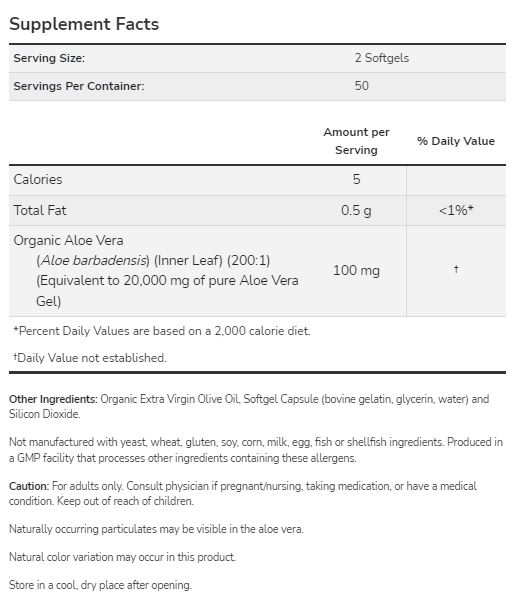This screenshot has height=593, width=518.
Task: Click the Percent Daily Values footnote
Action: 162,331
